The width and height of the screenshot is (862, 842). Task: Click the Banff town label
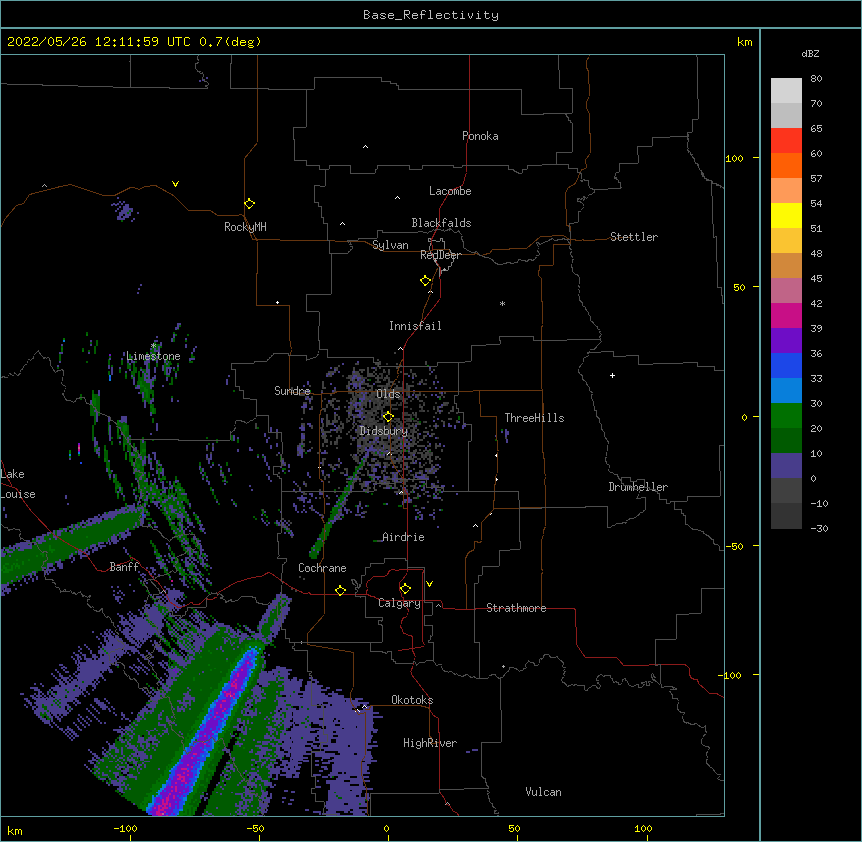click(x=124, y=567)
